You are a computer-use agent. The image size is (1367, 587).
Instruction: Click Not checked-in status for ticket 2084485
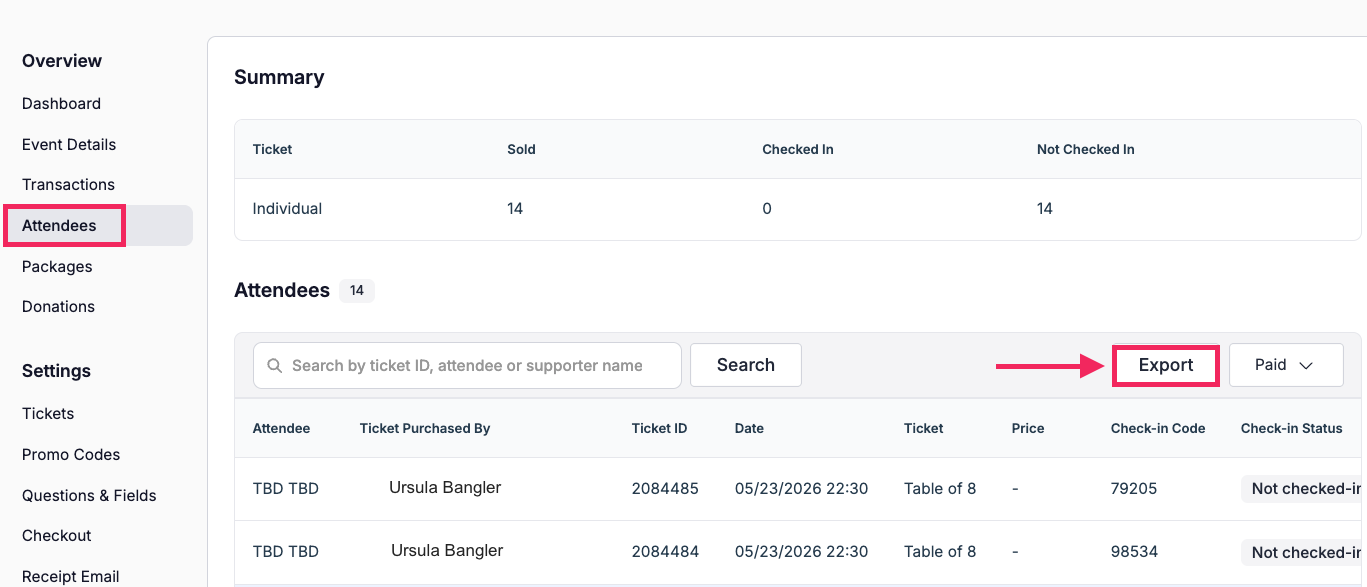point(1304,489)
